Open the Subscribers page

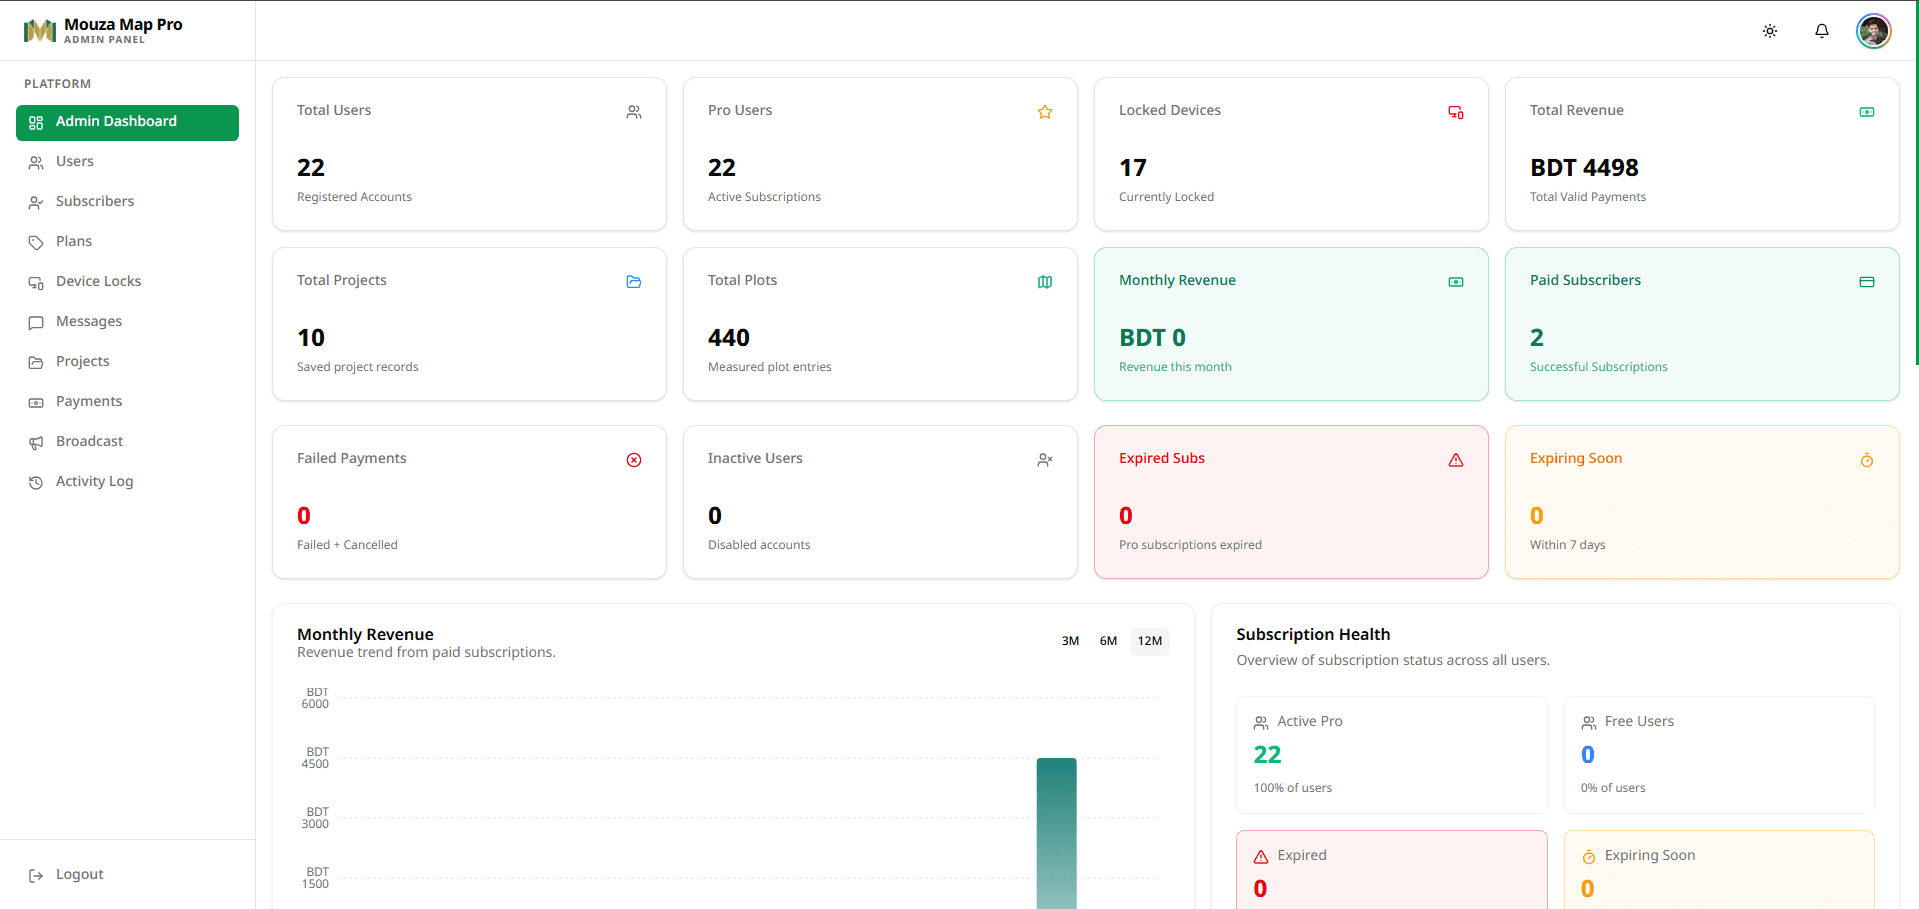tap(127, 202)
